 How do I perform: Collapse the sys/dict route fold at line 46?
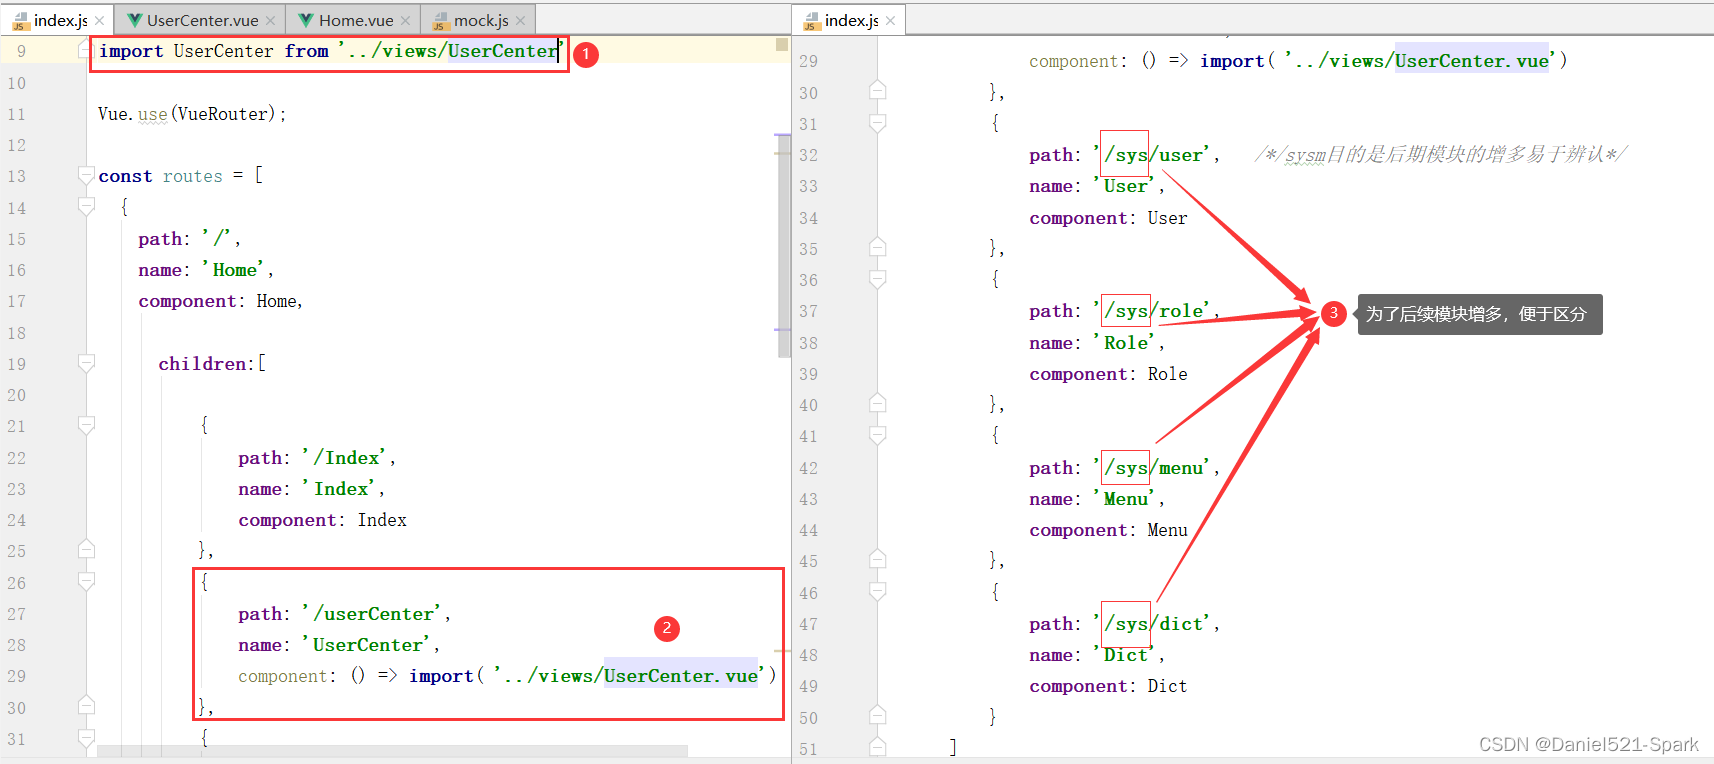pos(877,592)
